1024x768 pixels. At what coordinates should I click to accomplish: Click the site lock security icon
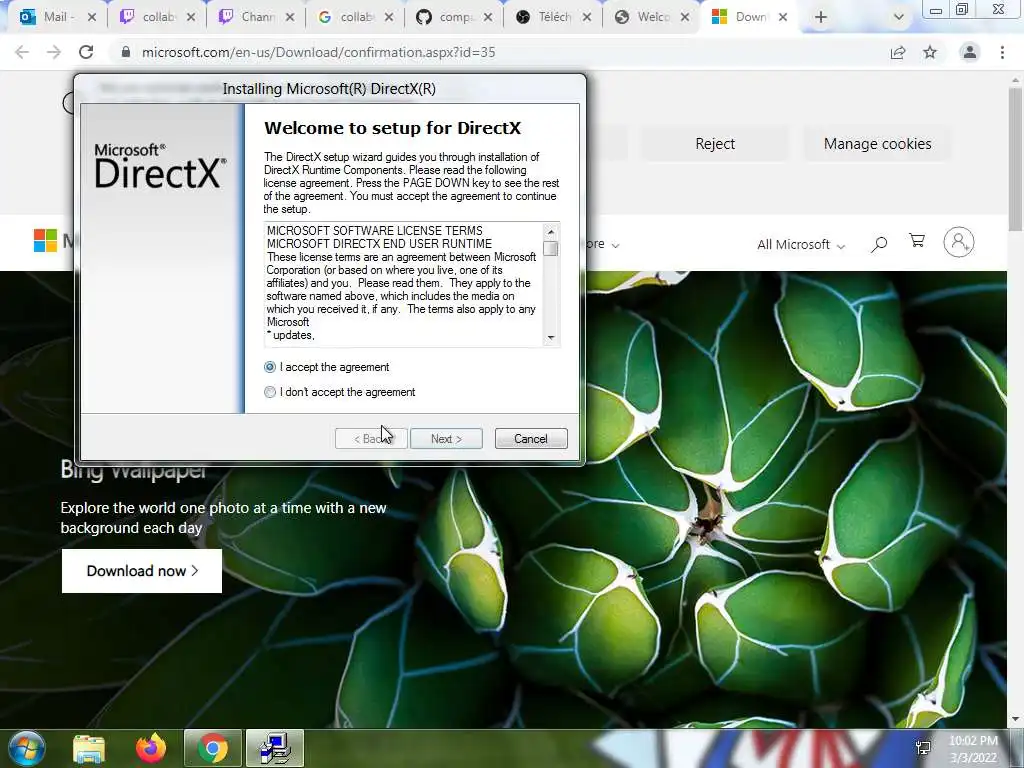(x=126, y=52)
